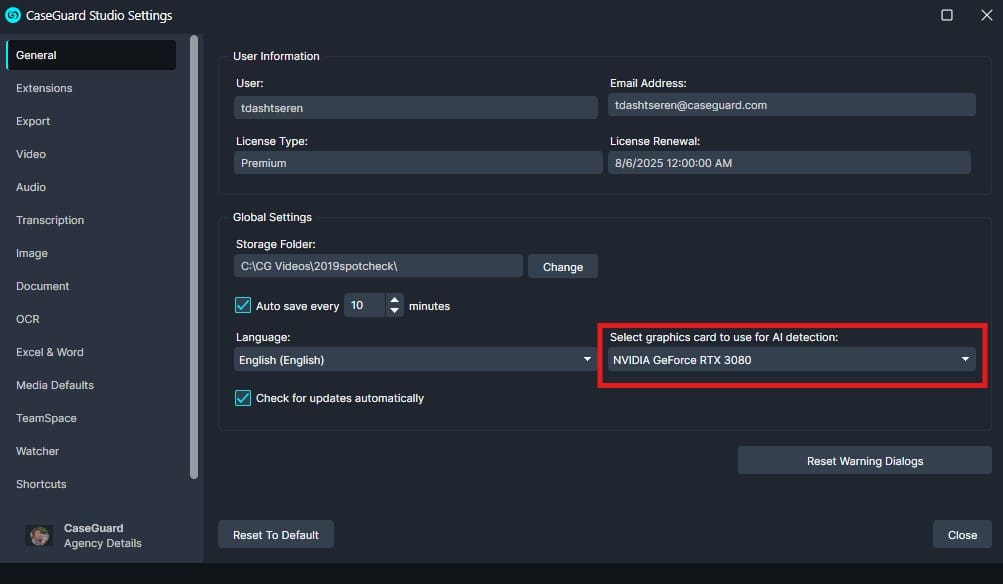This screenshot has height=584, width=1003.
Task: Close the settings dialog with Close button
Action: (x=960, y=534)
